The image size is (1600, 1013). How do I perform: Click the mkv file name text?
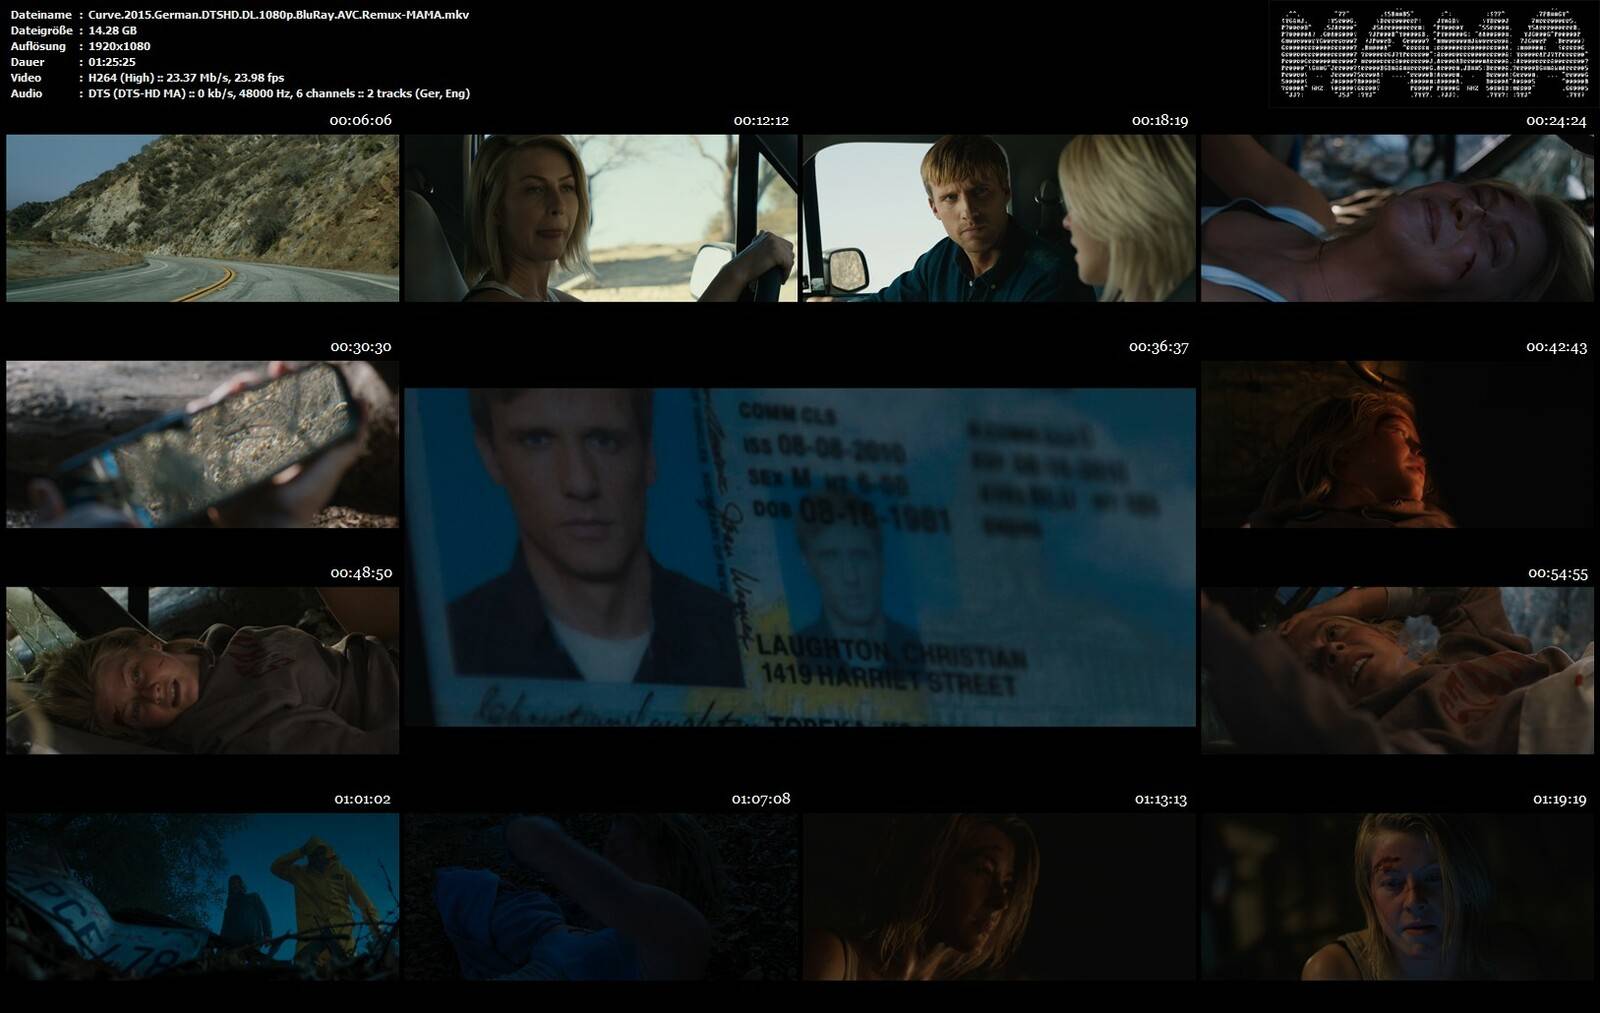click(x=279, y=15)
